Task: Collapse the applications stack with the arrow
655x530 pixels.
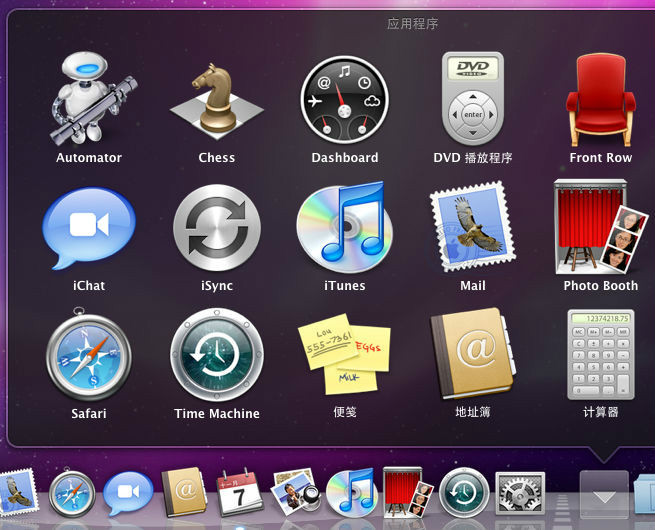Action: pos(604,494)
